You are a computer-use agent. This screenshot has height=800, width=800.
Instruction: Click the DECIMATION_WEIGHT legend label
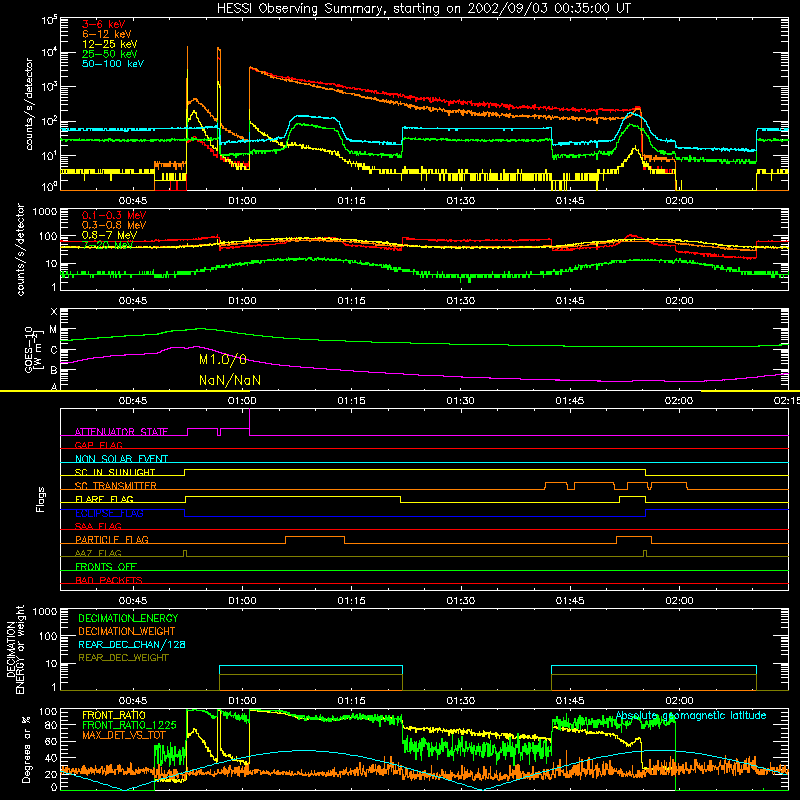[127, 631]
